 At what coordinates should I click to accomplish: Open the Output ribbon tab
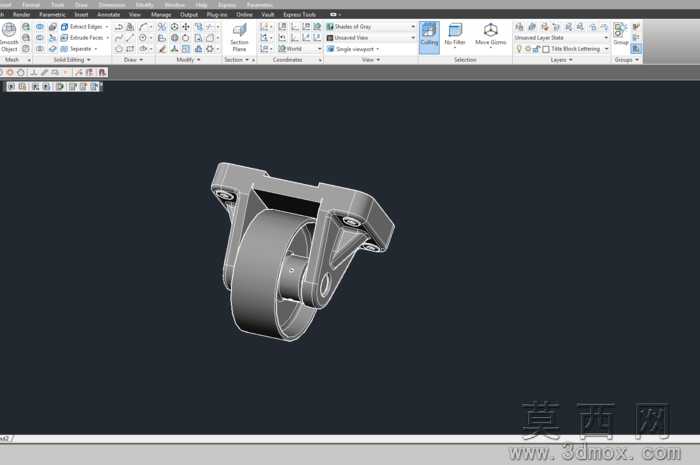(x=189, y=15)
